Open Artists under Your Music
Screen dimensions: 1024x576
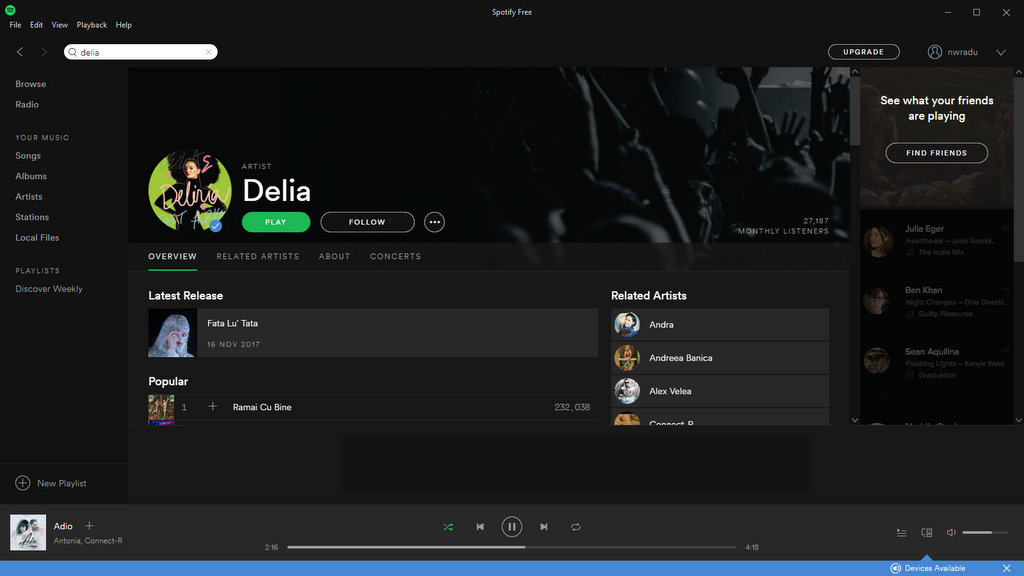tap(29, 197)
